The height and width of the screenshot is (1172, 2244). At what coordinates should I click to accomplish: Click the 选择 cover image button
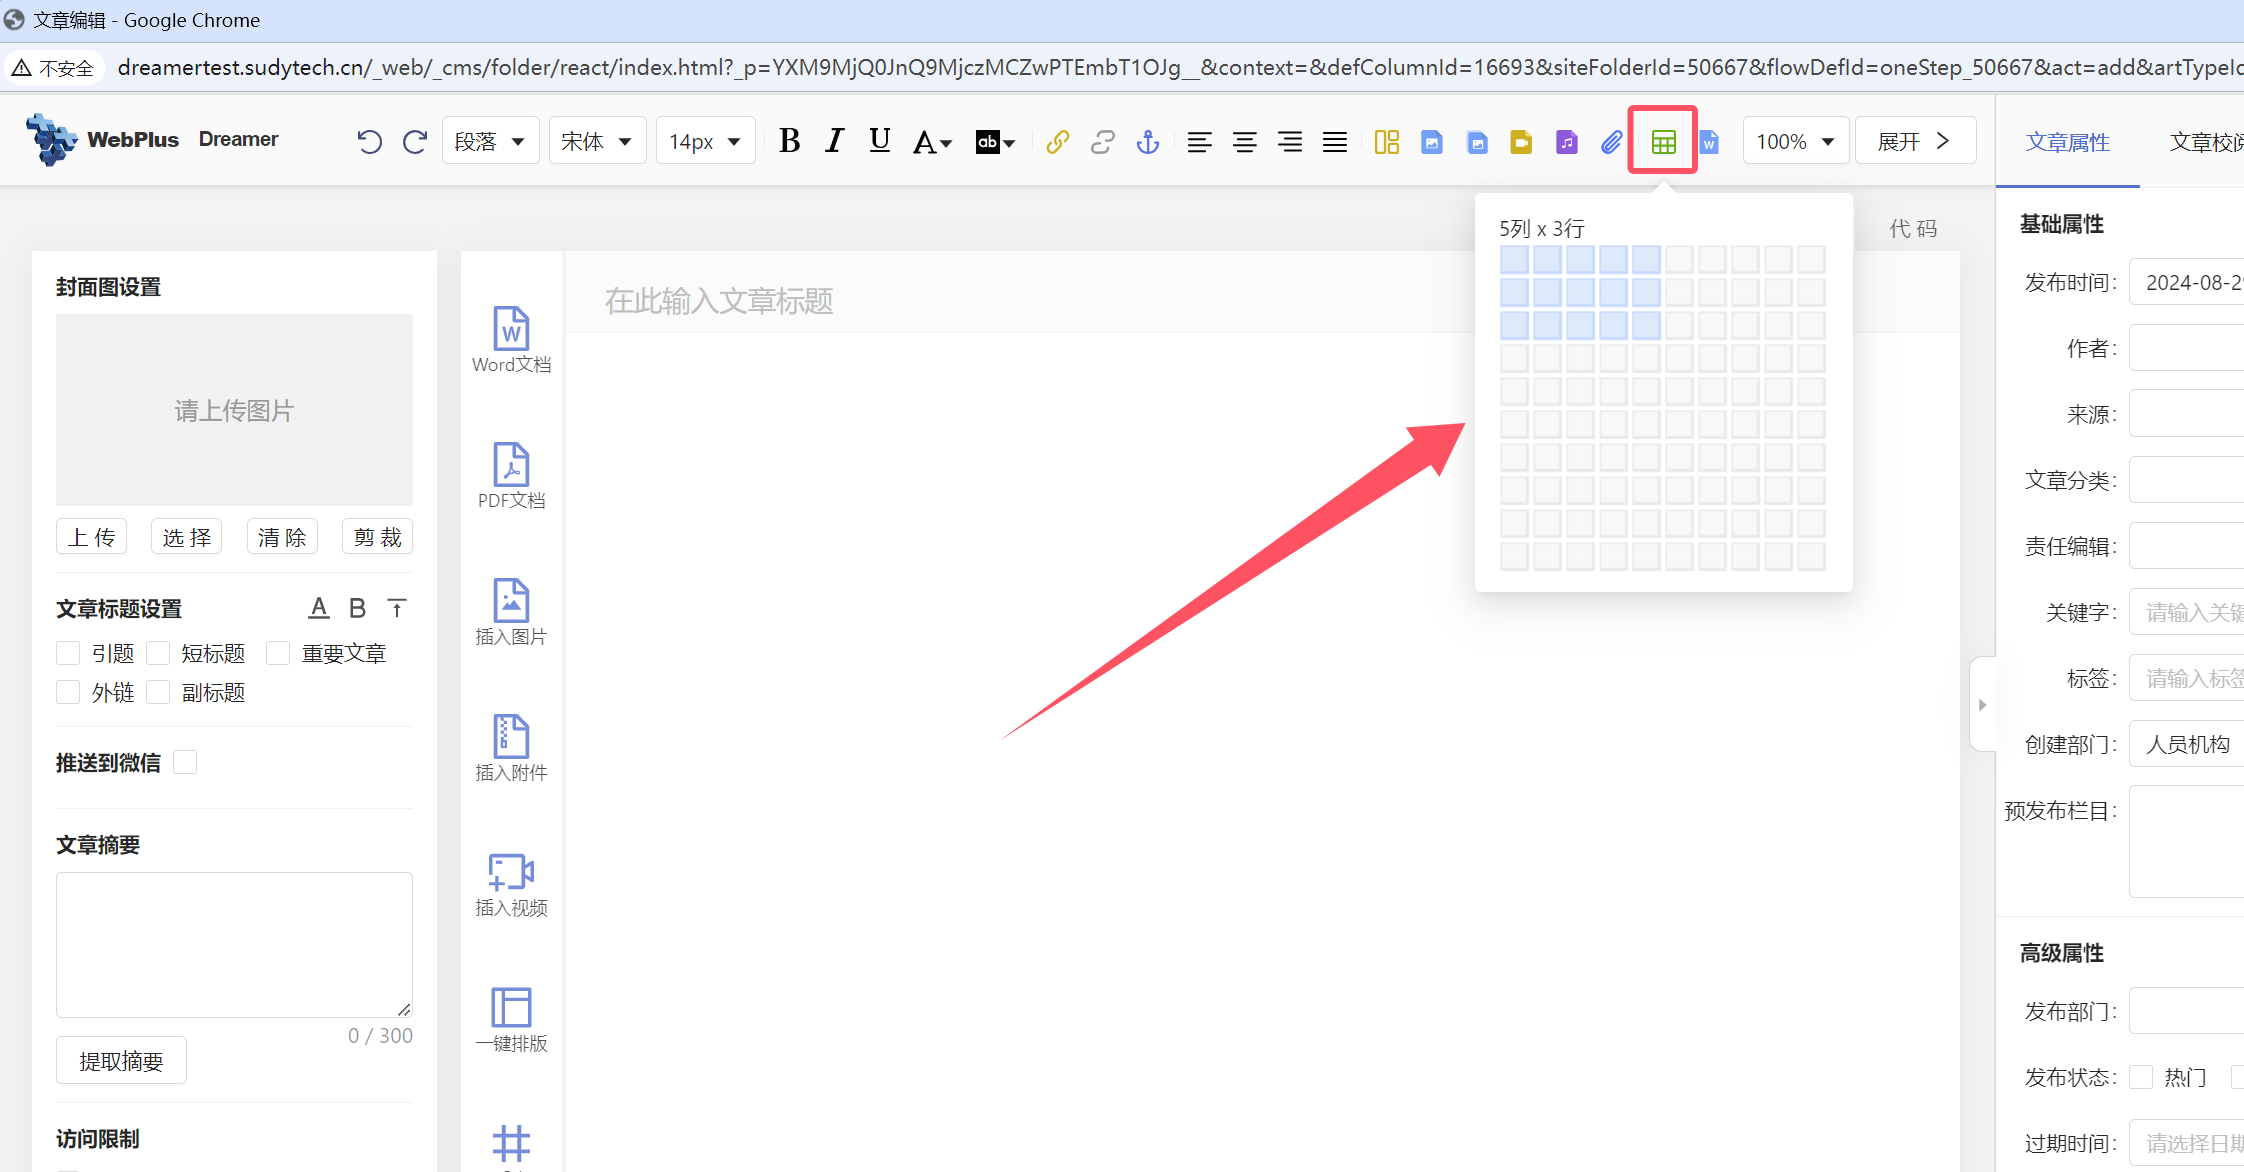tap(187, 537)
